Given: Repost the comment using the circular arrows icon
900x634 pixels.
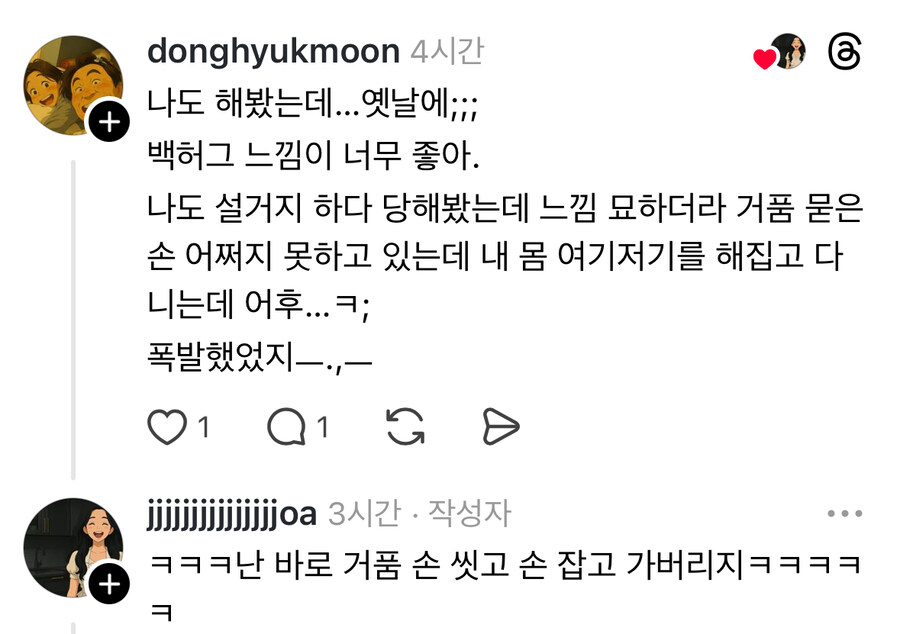Looking at the screenshot, I should [406, 427].
